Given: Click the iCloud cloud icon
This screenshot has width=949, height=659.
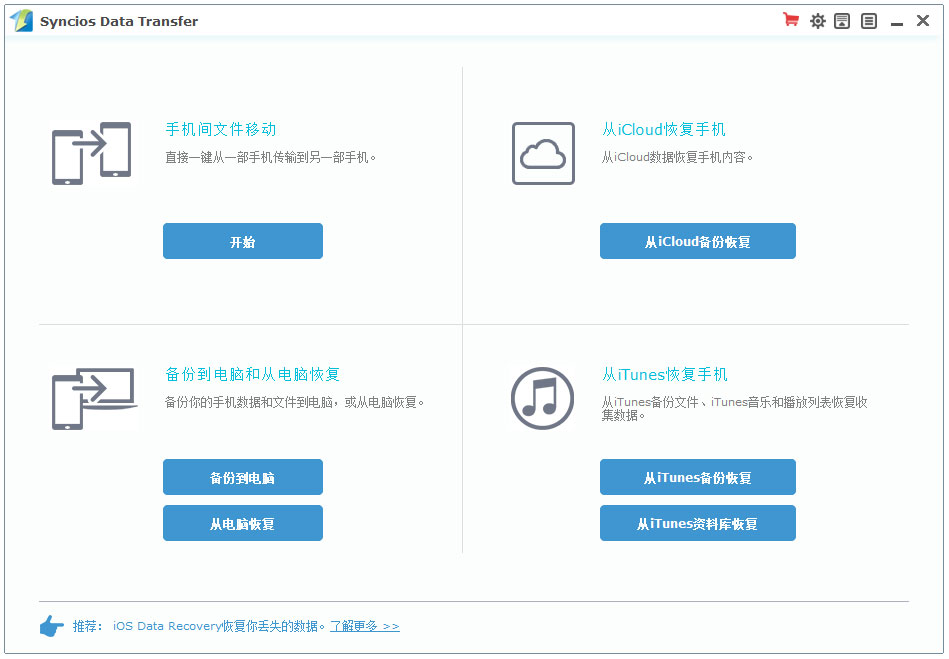Looking at the screenshot, I should [x=543, y=153].
